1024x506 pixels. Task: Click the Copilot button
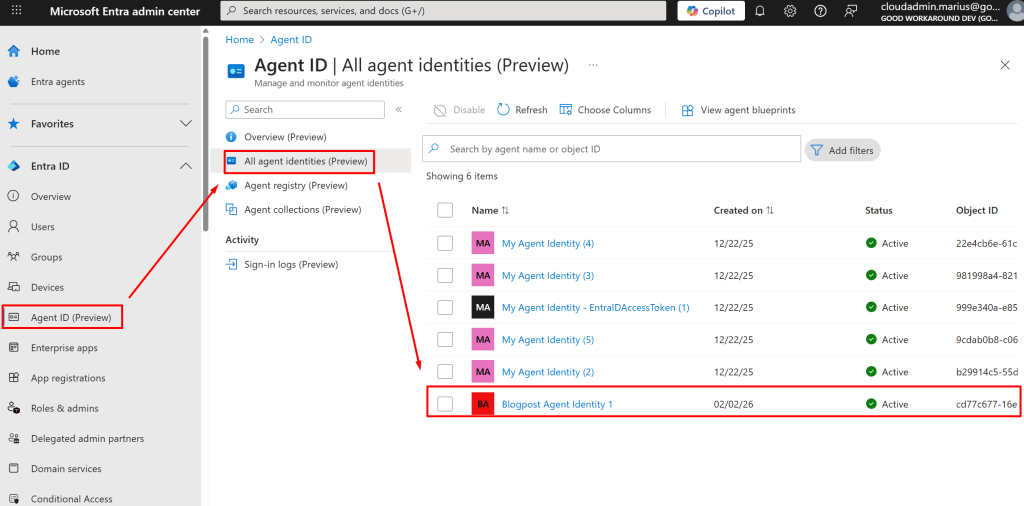[711, 11]
